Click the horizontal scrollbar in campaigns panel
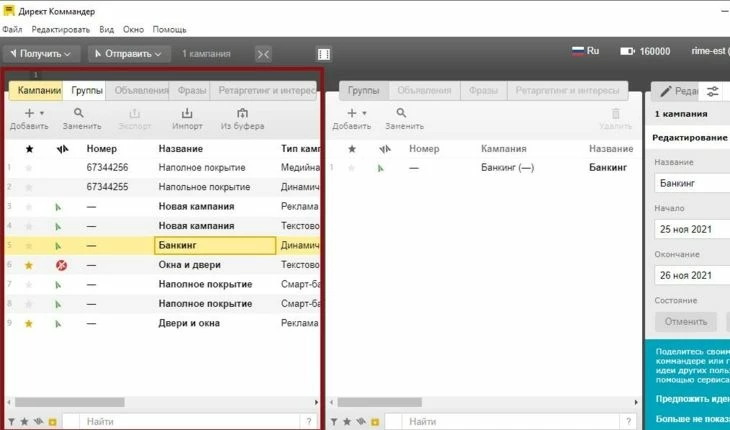The image size is (730, 430). [x=69, y=402]
